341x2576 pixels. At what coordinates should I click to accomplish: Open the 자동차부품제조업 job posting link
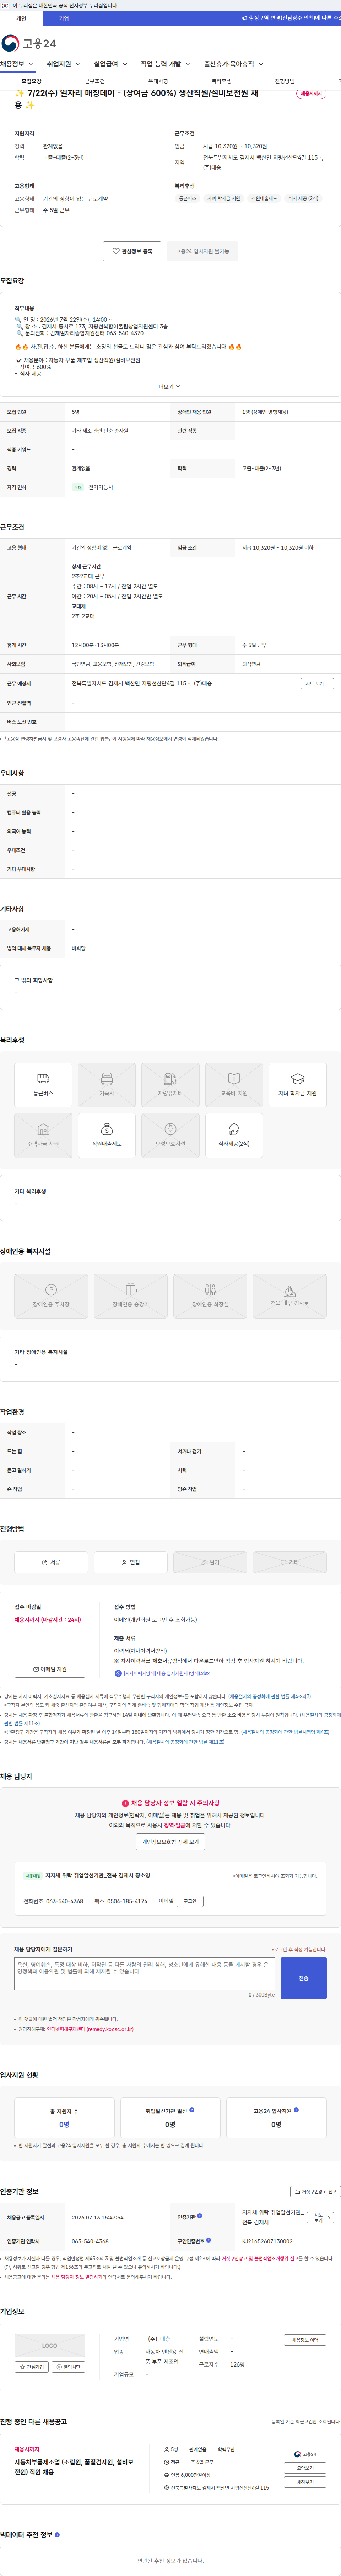(74, 2467)
